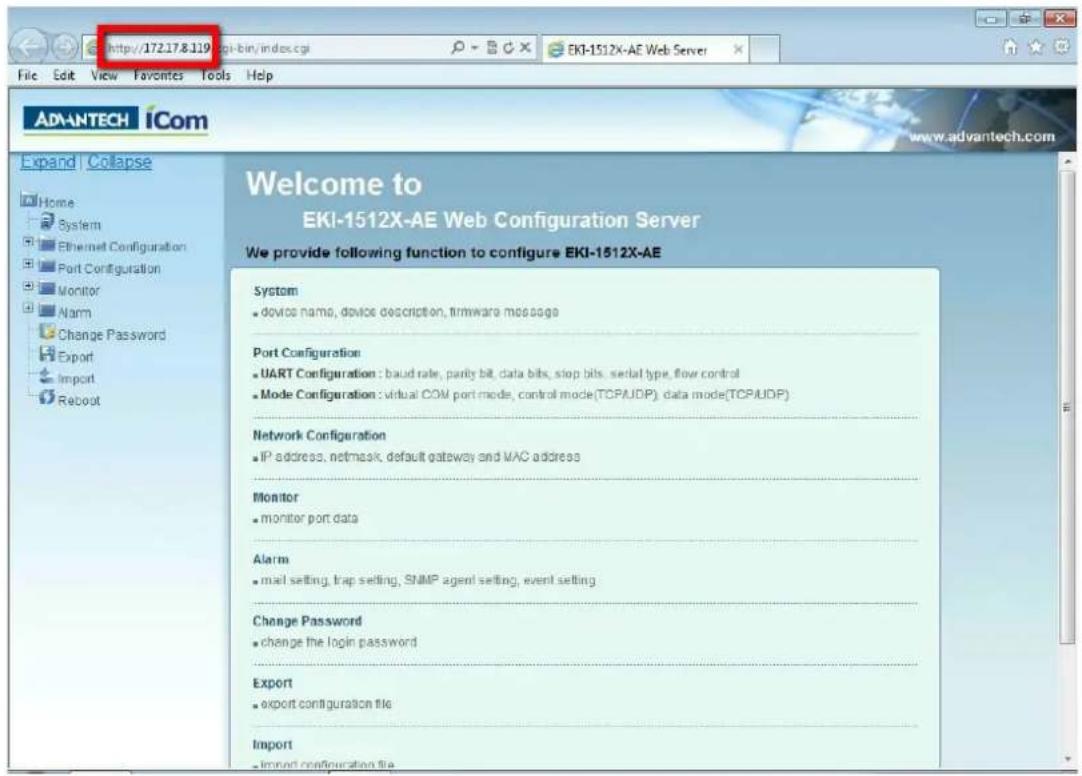Click the Home folder icon in tree
This screenshot has width=1082, height=776.
coord(28,200)
